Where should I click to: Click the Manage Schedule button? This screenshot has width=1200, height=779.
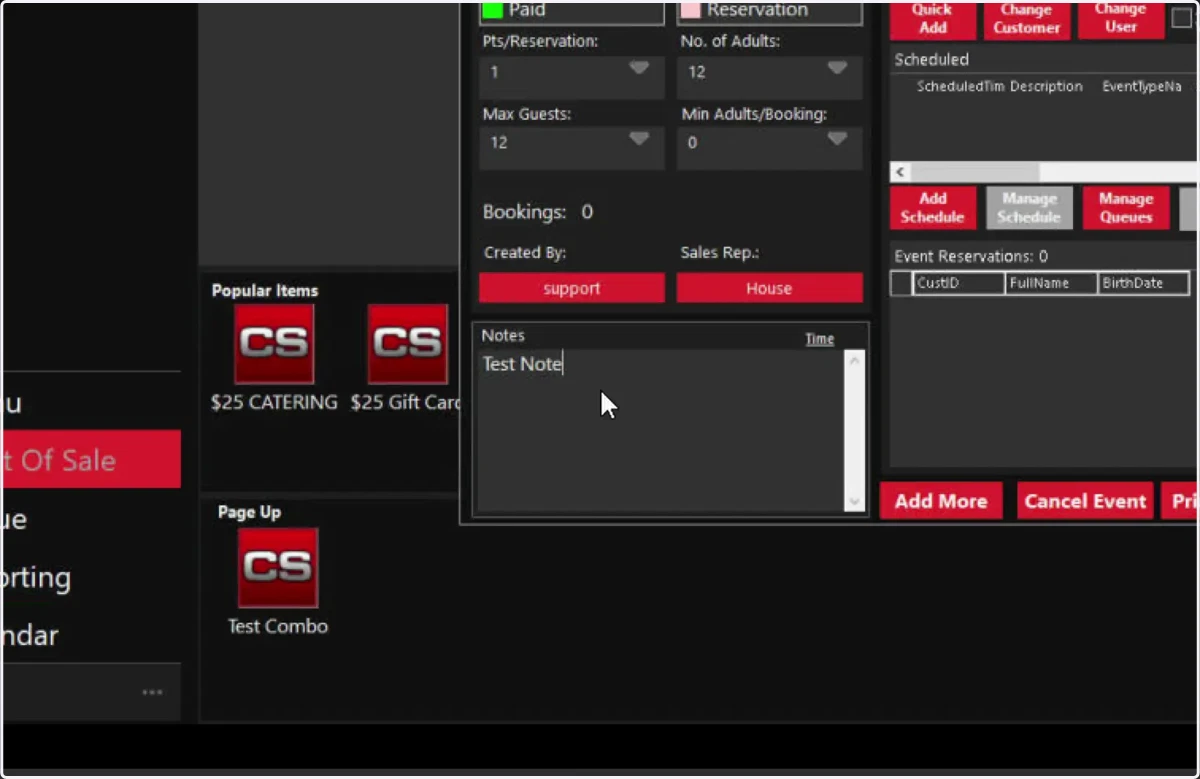(x=1029, y=208)
